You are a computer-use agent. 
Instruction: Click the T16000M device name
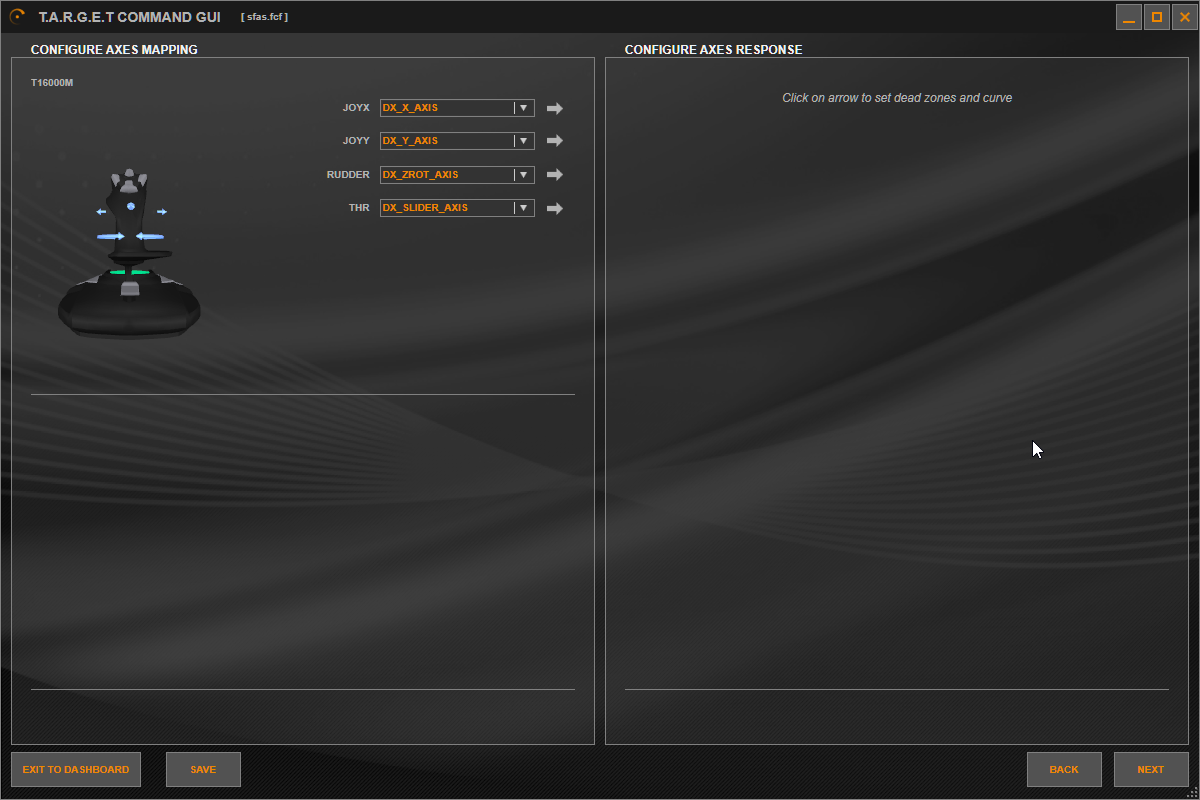(52, 82)
